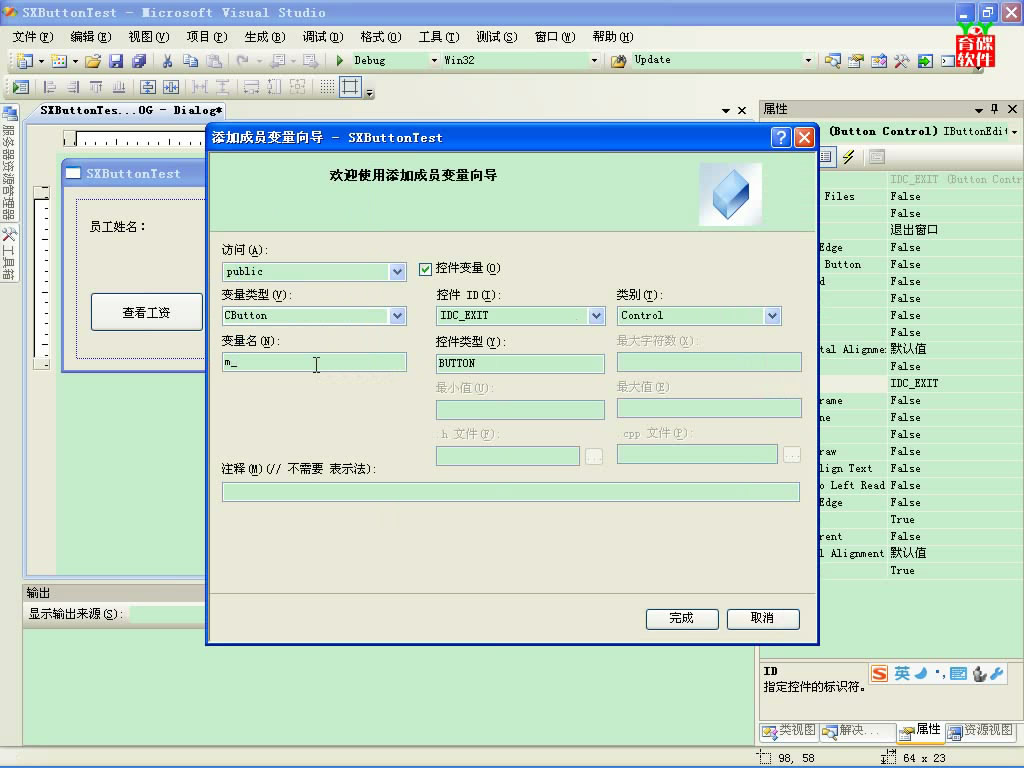Switch to the 类视图 tab

point(790,731)
